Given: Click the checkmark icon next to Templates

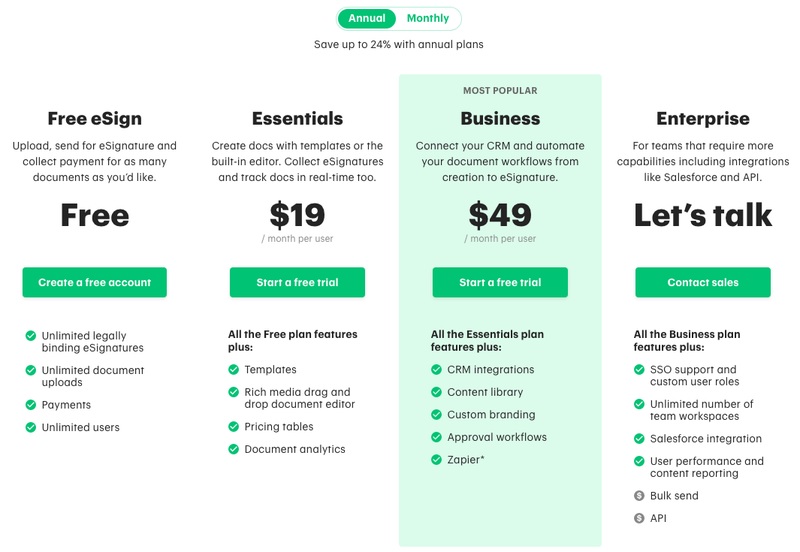Looking at the screenshot, I should [234, 369].
